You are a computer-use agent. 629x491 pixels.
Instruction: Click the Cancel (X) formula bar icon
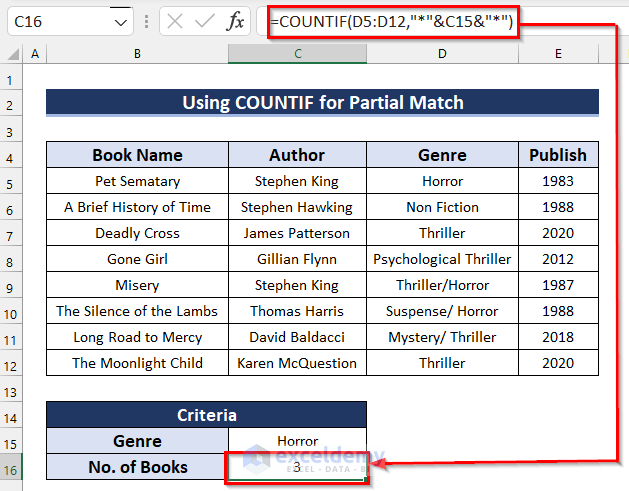(x=174, y=21)
